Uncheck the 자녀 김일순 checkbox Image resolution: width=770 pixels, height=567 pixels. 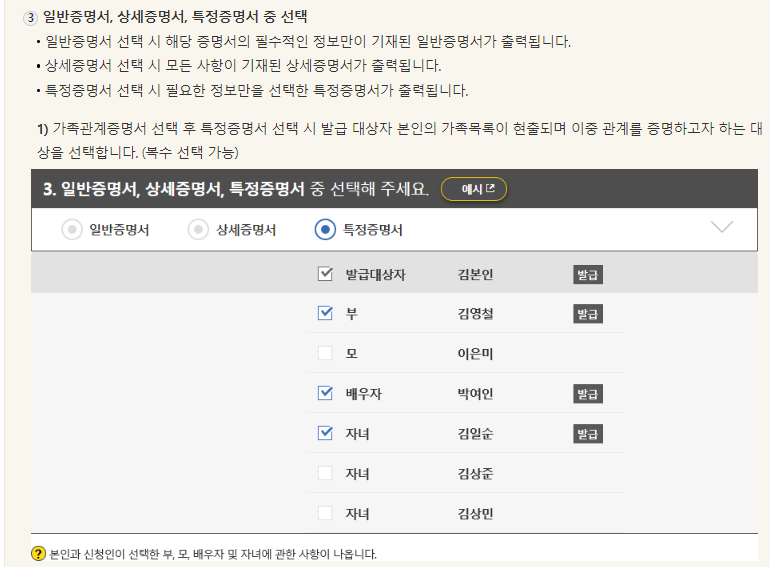coord(325,433)
